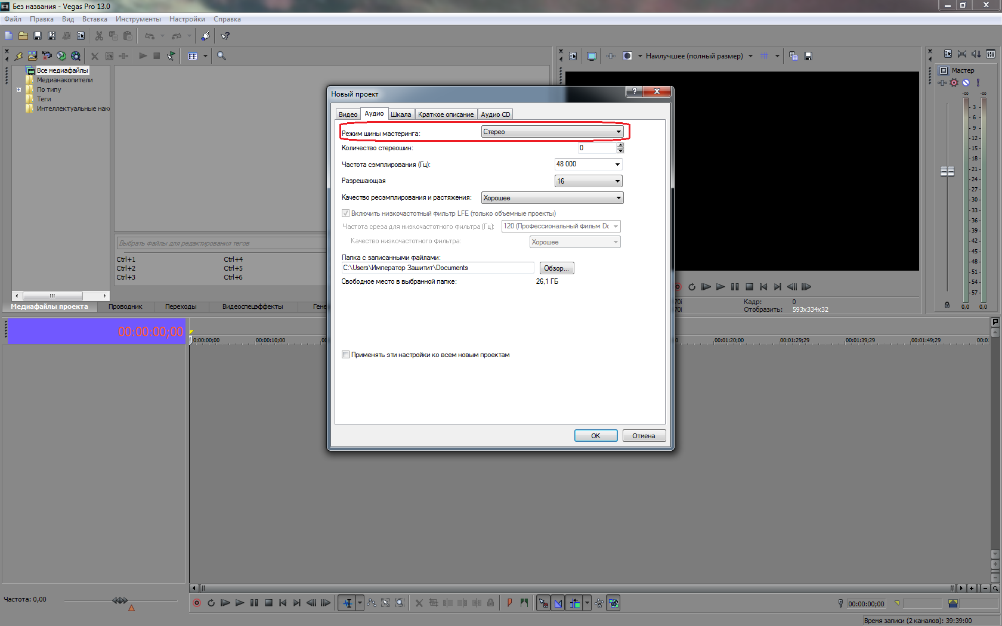
Task: Click the Master volume fader handle
Action: coord(947,171)
